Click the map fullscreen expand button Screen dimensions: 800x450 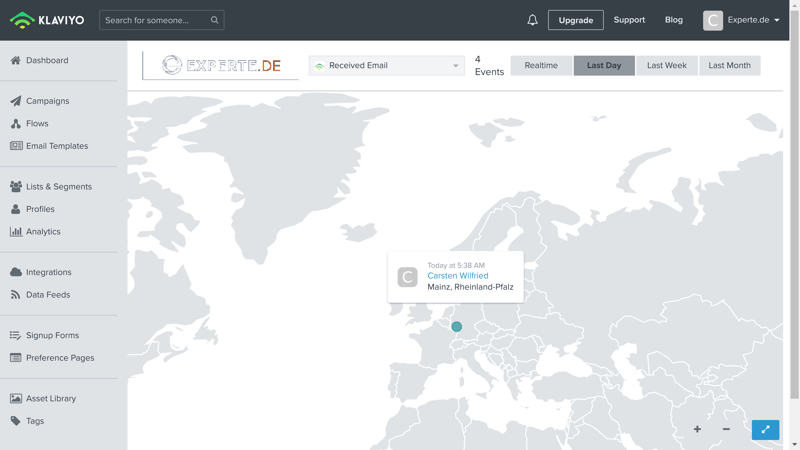765,429
